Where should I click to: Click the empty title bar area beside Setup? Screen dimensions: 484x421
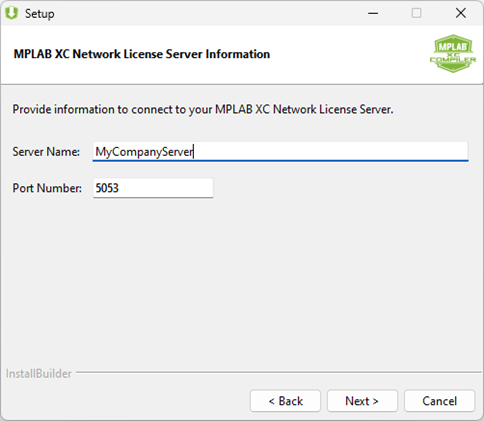point(207,13)
